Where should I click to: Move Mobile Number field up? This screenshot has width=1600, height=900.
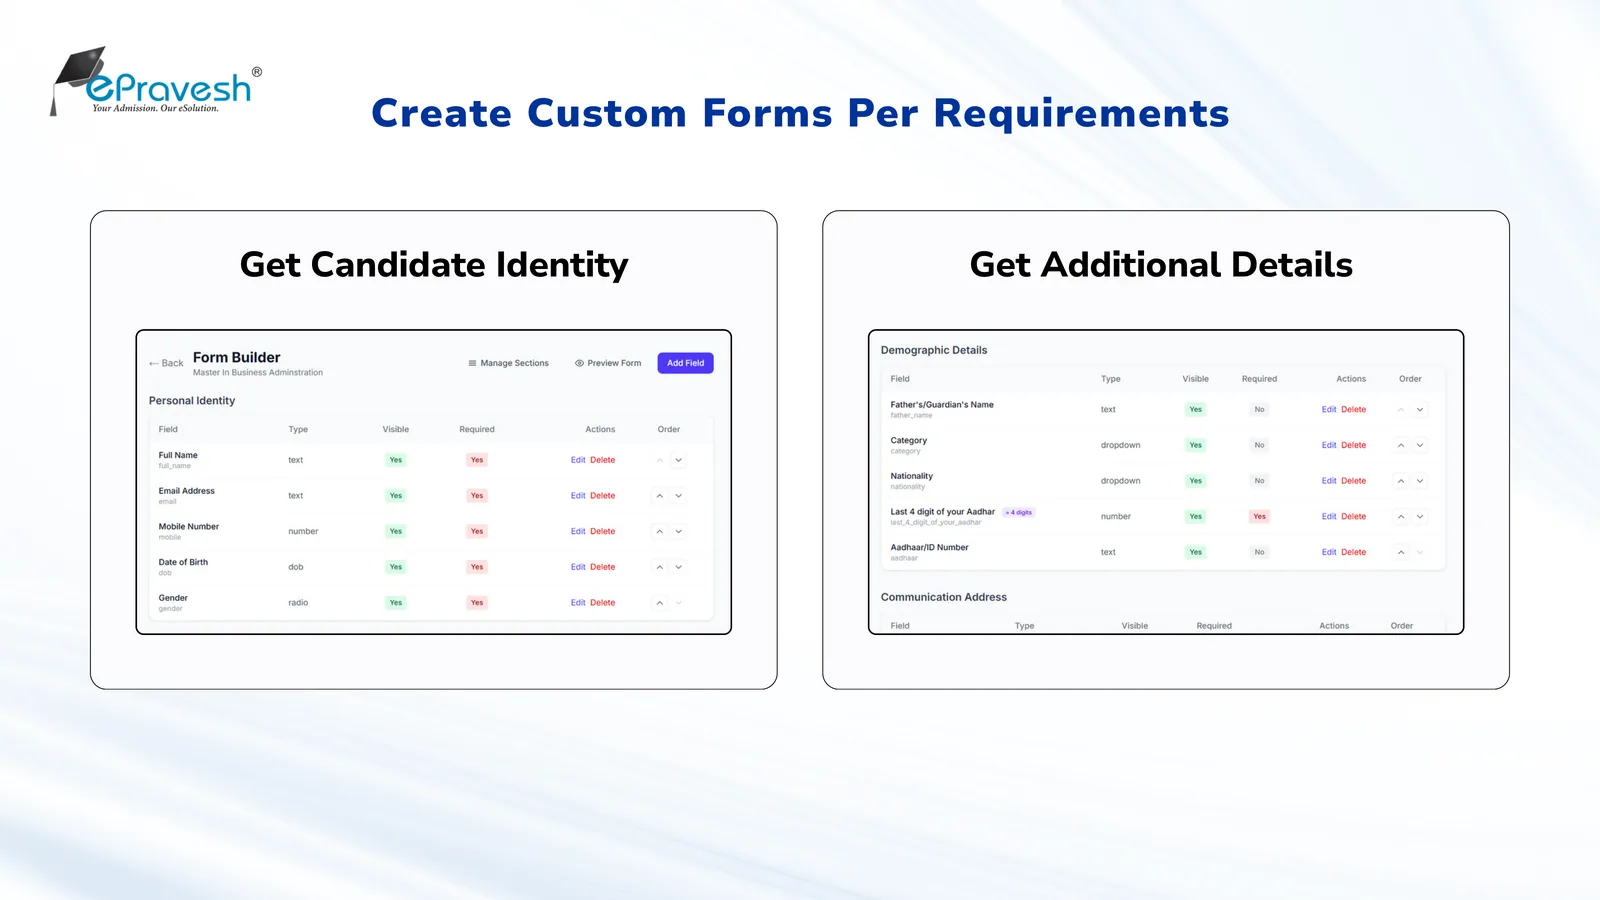click(x=660, y=531)
